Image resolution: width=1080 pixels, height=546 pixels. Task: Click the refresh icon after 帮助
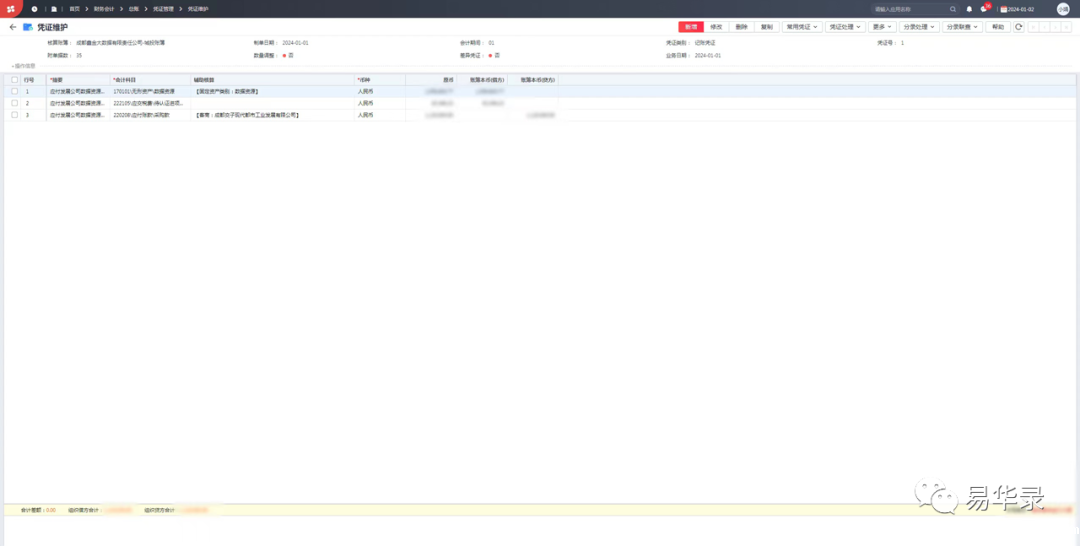click(x=1019, y=27)
